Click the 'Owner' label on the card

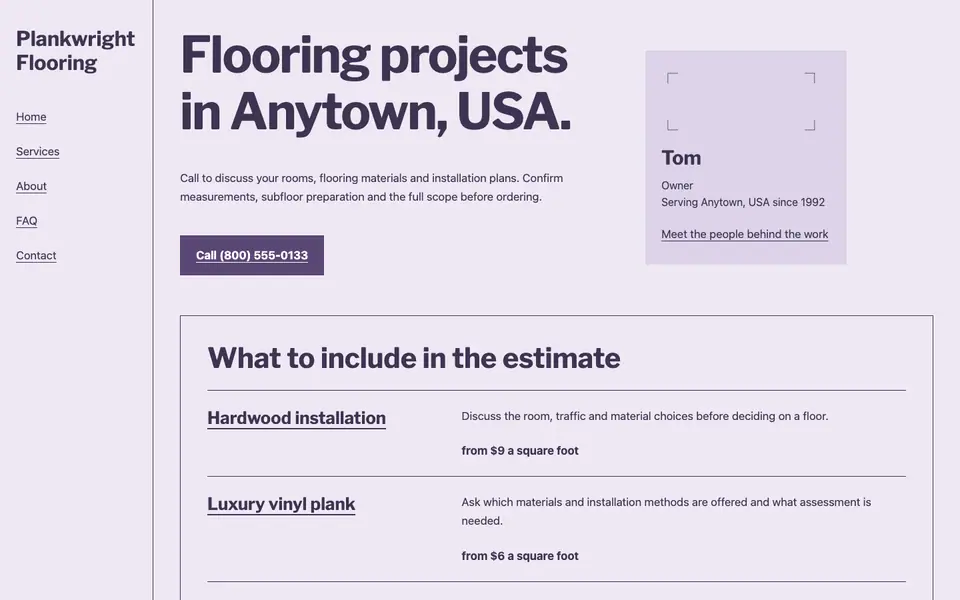pyautogui.click(x=677, y=186)
